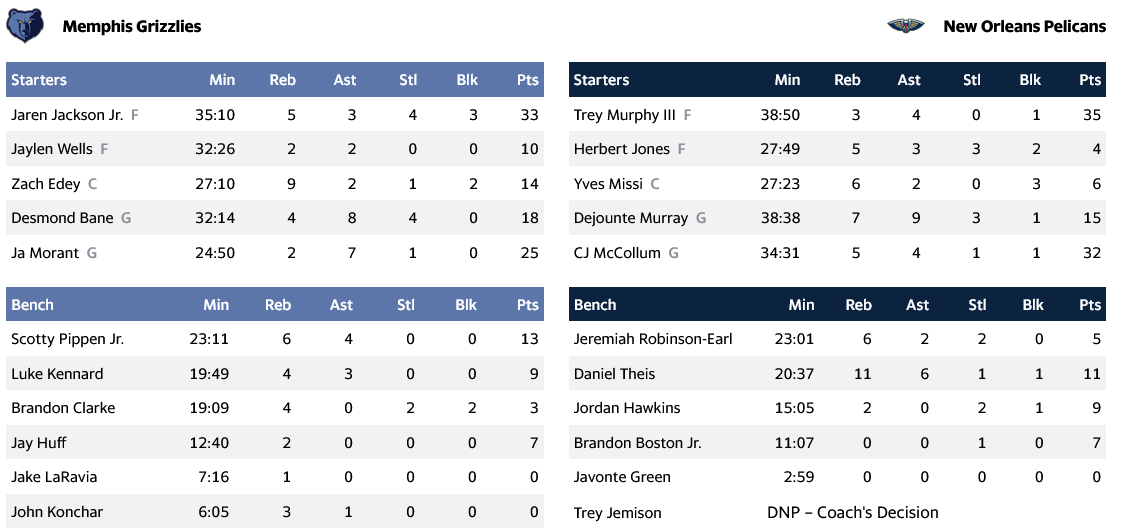Open CJ McCollum's player profile
Viewport: 1125px width, 532px height.
coord(617,253)
